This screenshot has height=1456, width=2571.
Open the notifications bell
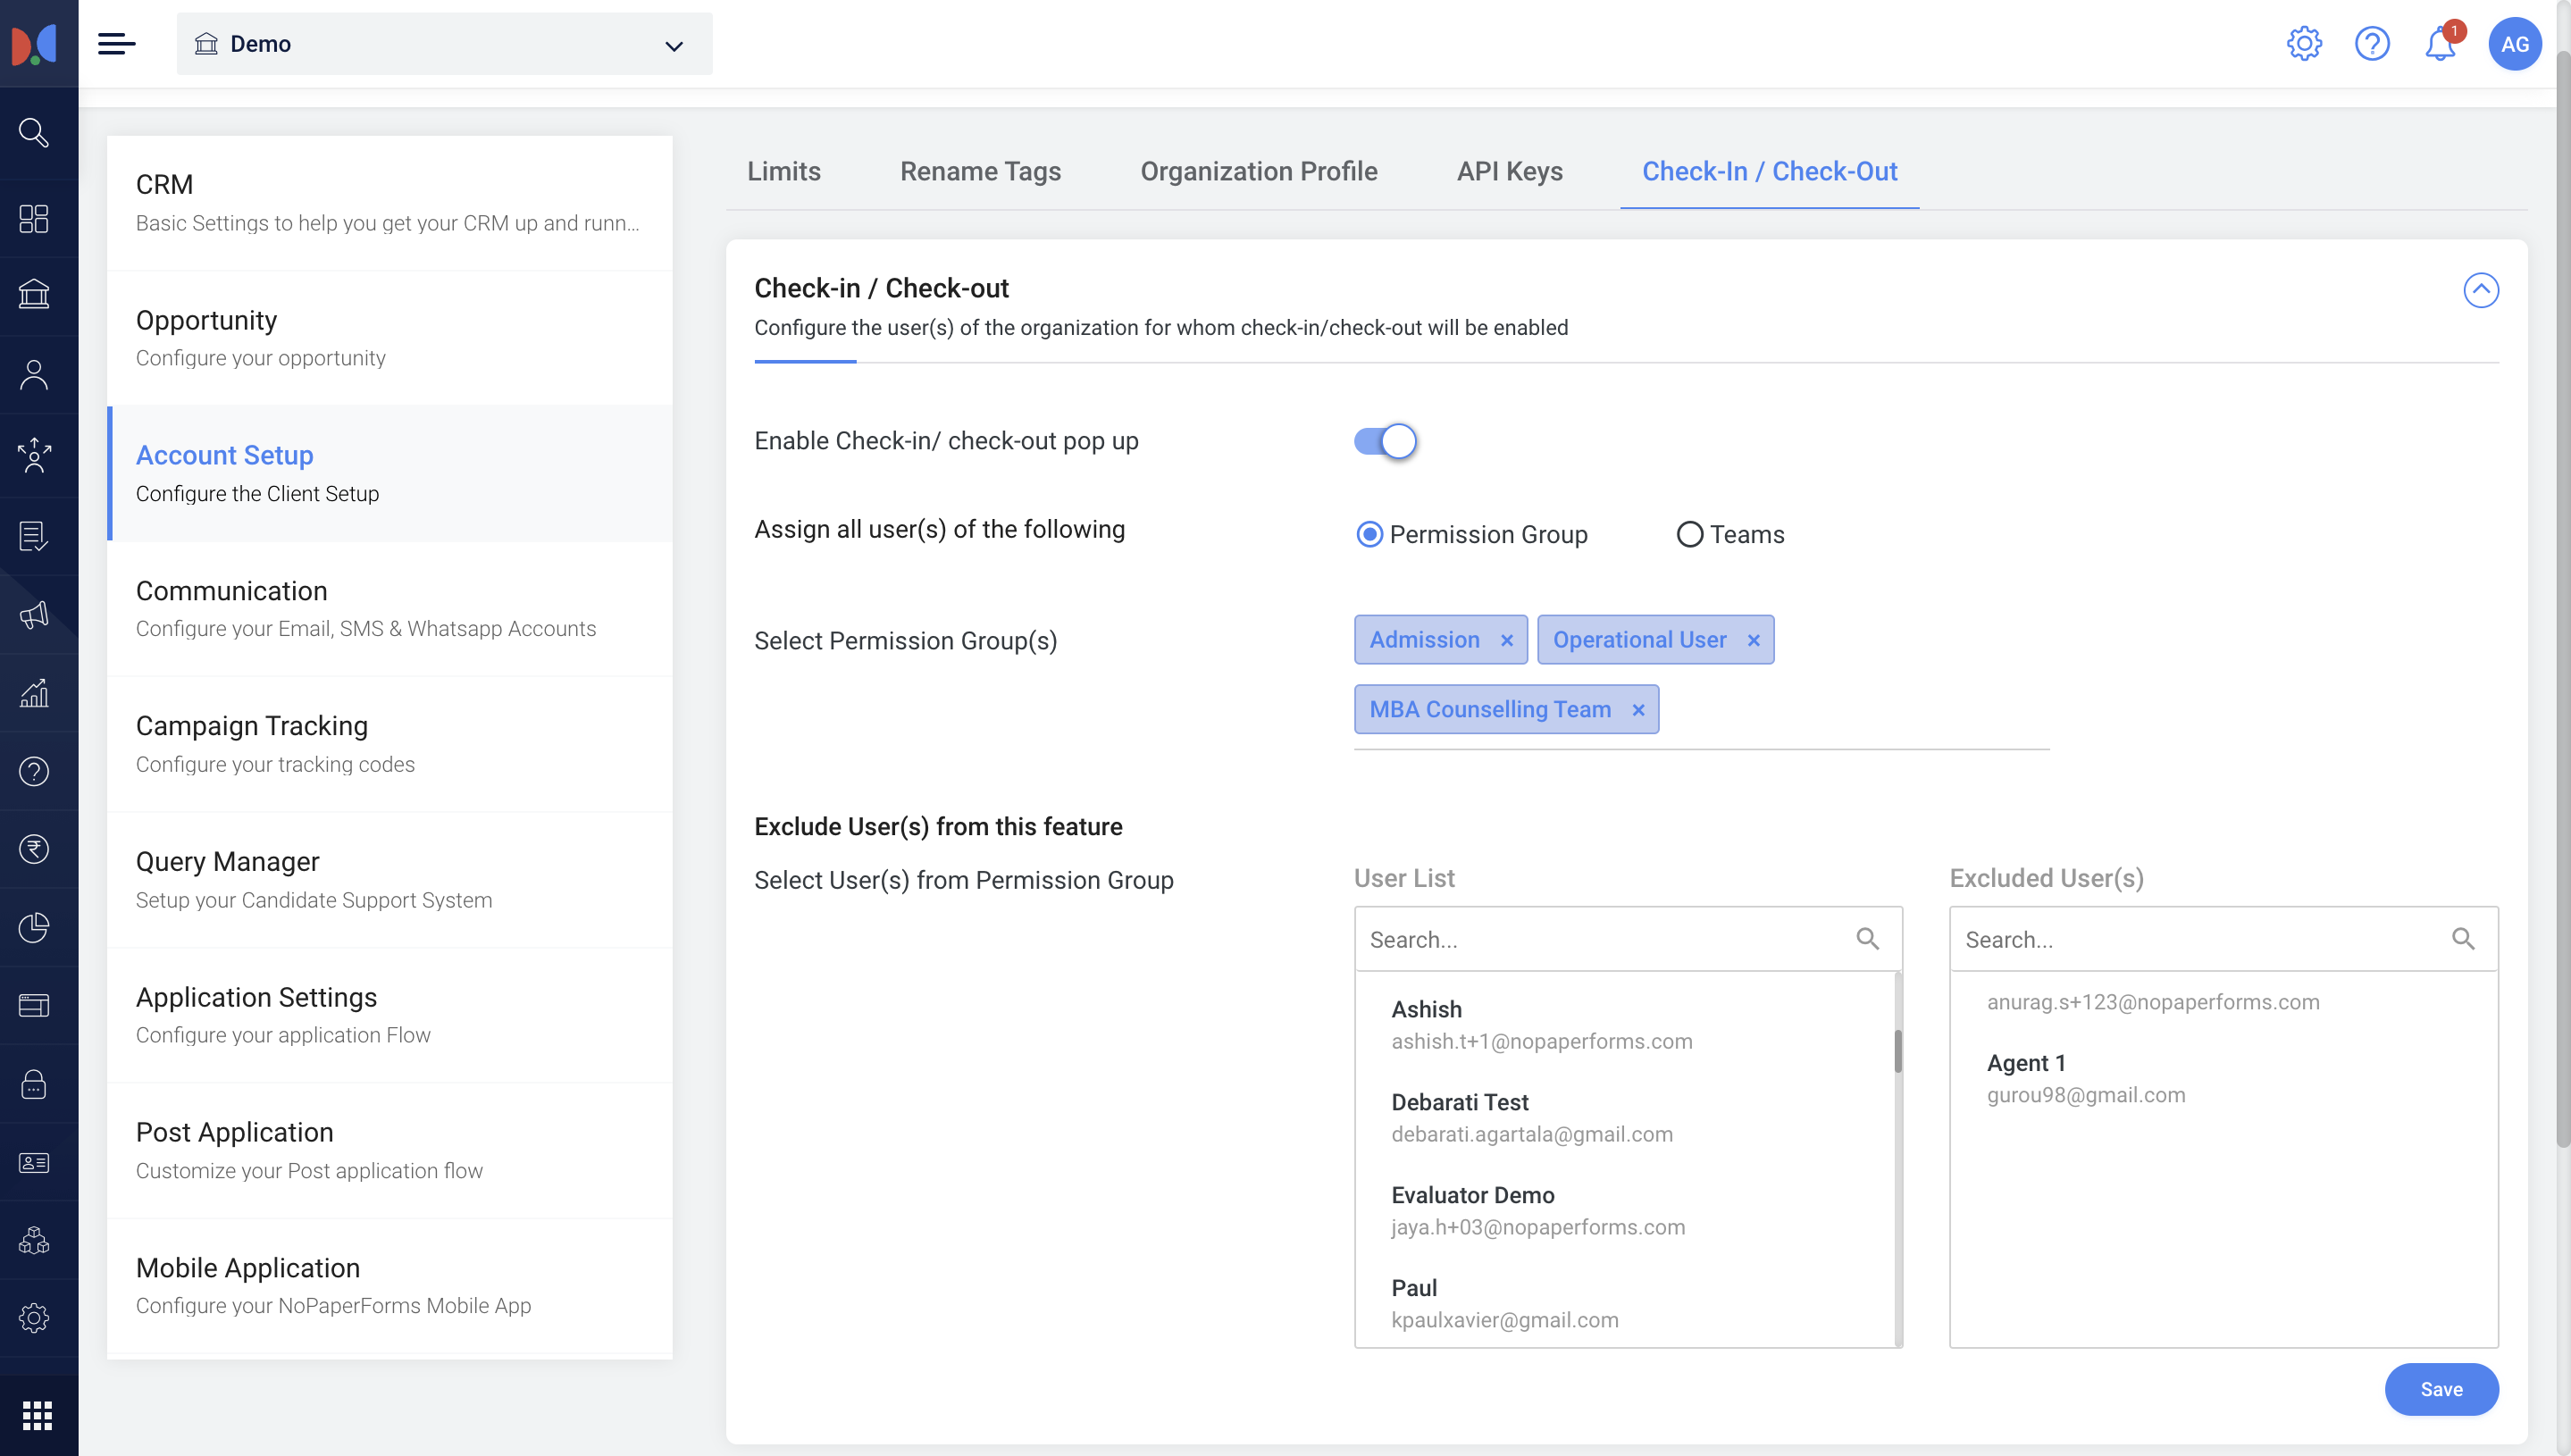(x=2440, y=44)
